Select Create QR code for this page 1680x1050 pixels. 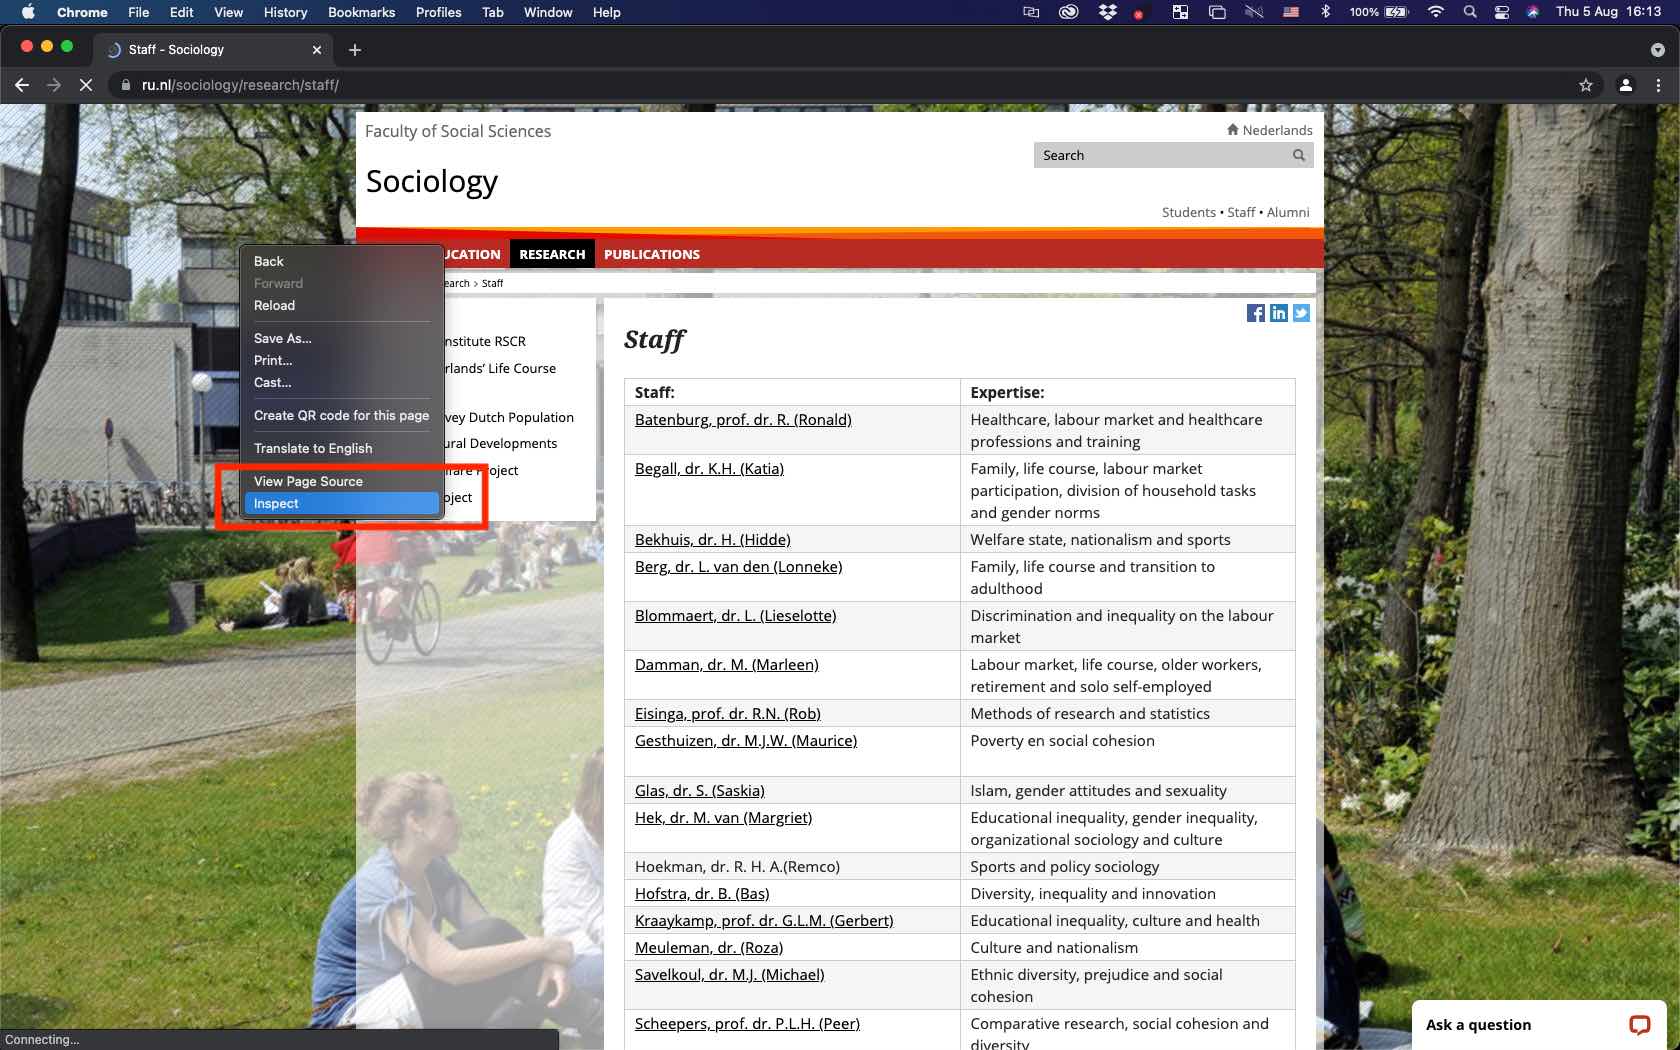(x=342, y=415)
